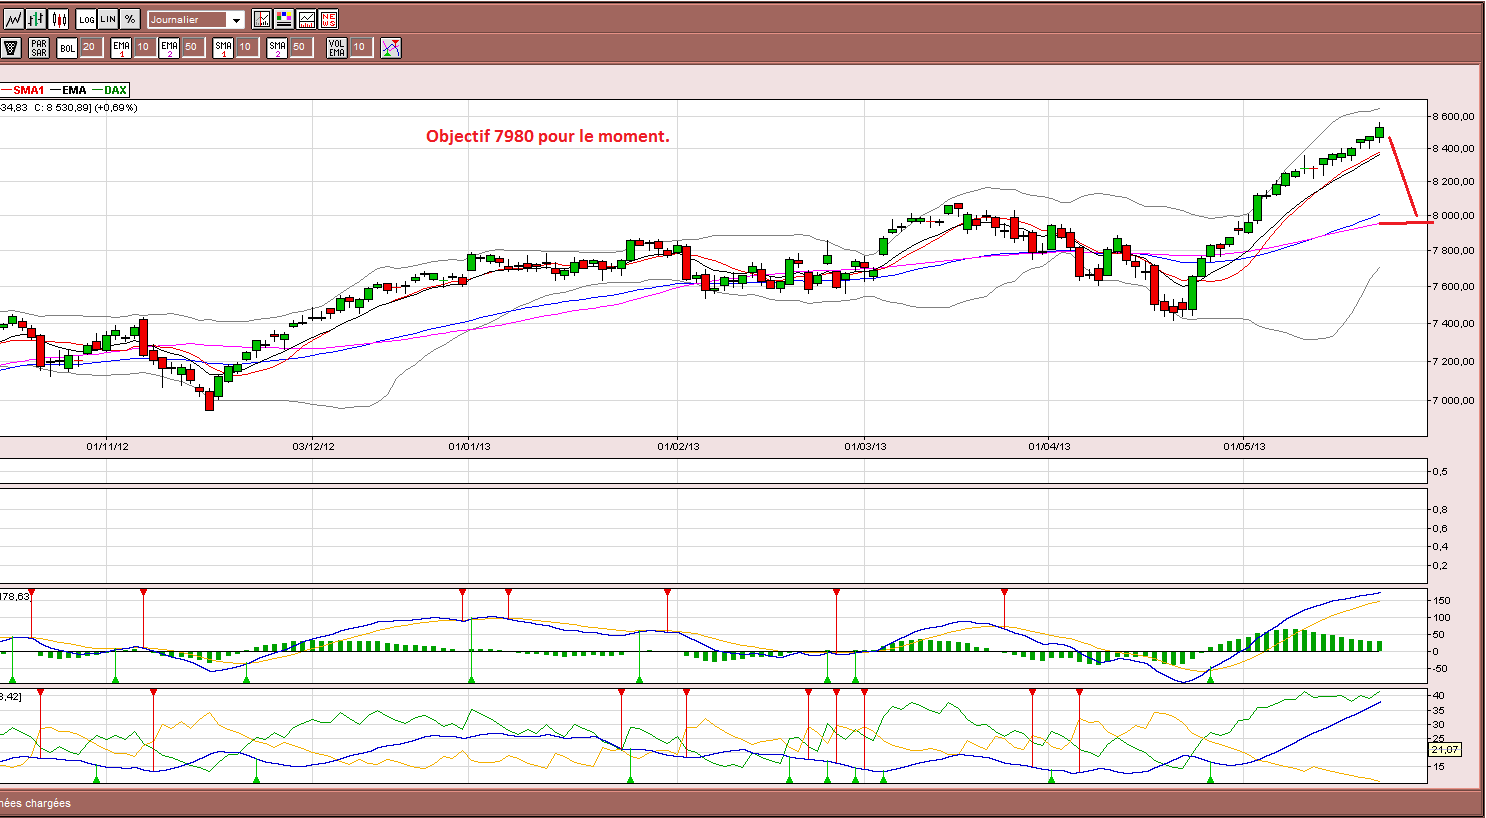Click the chart with volume bars icon

point(306,19)
